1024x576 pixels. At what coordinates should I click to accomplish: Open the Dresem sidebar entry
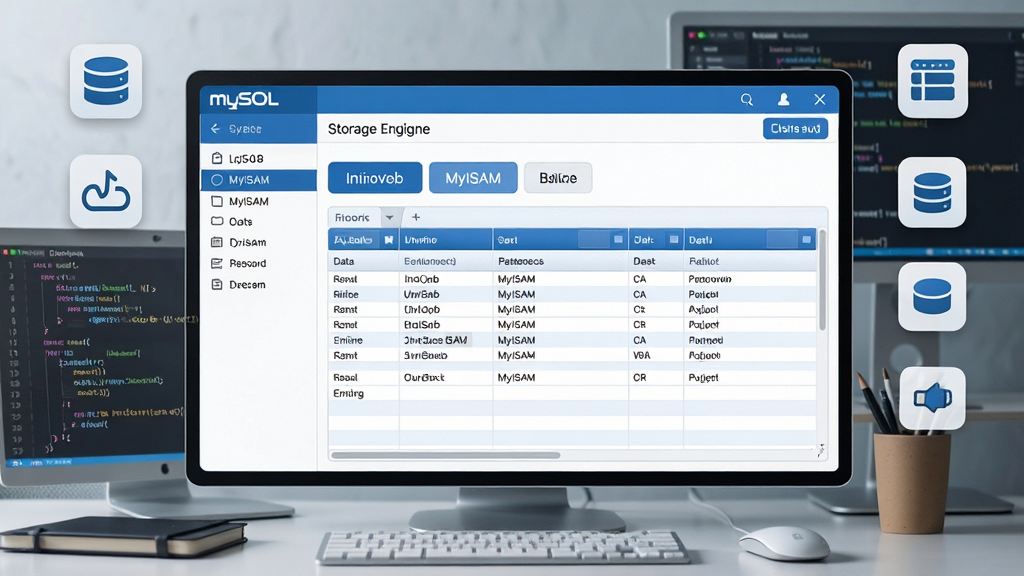point(259,285)
